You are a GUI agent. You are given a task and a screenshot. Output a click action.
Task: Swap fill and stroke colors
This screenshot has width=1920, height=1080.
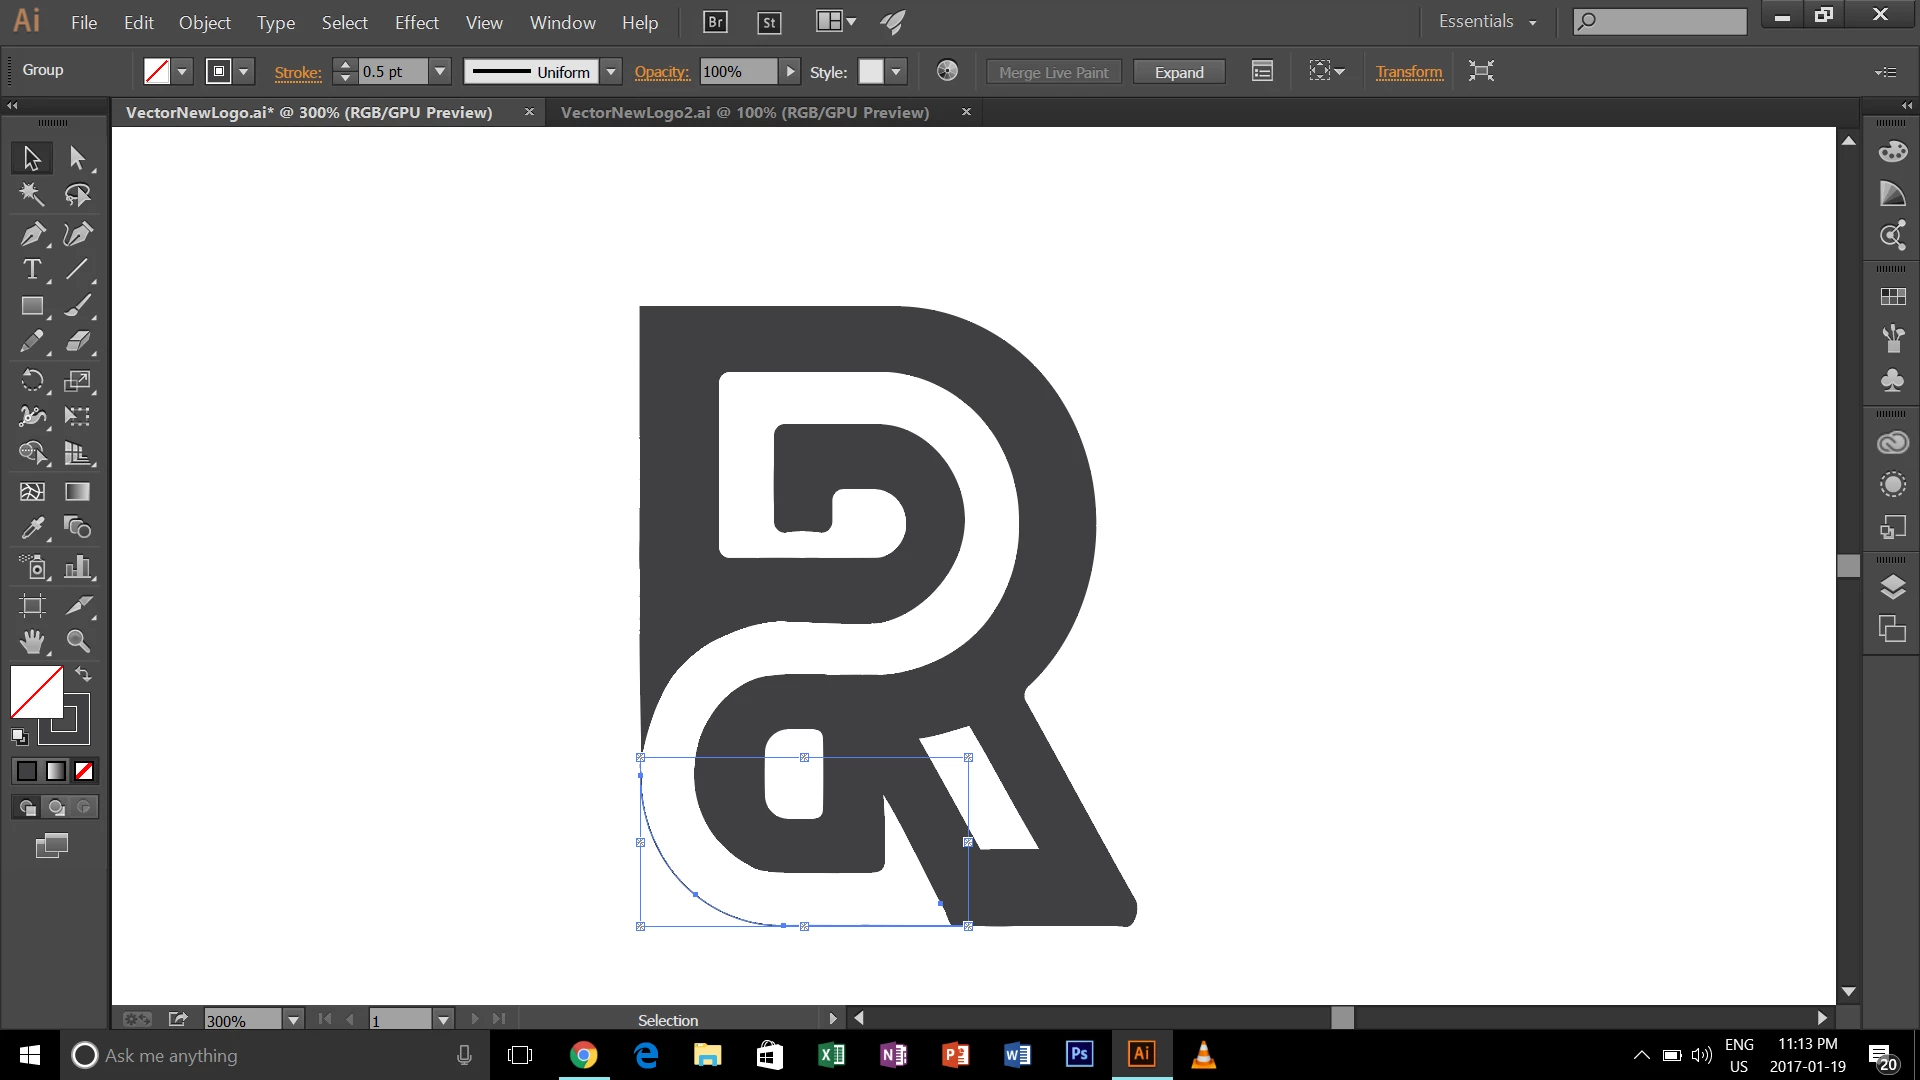[84, 674]
